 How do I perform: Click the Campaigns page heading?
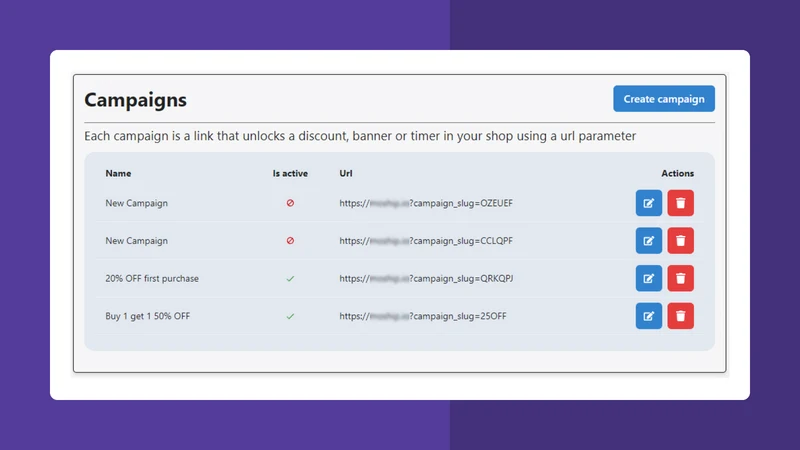coord(135,99)
